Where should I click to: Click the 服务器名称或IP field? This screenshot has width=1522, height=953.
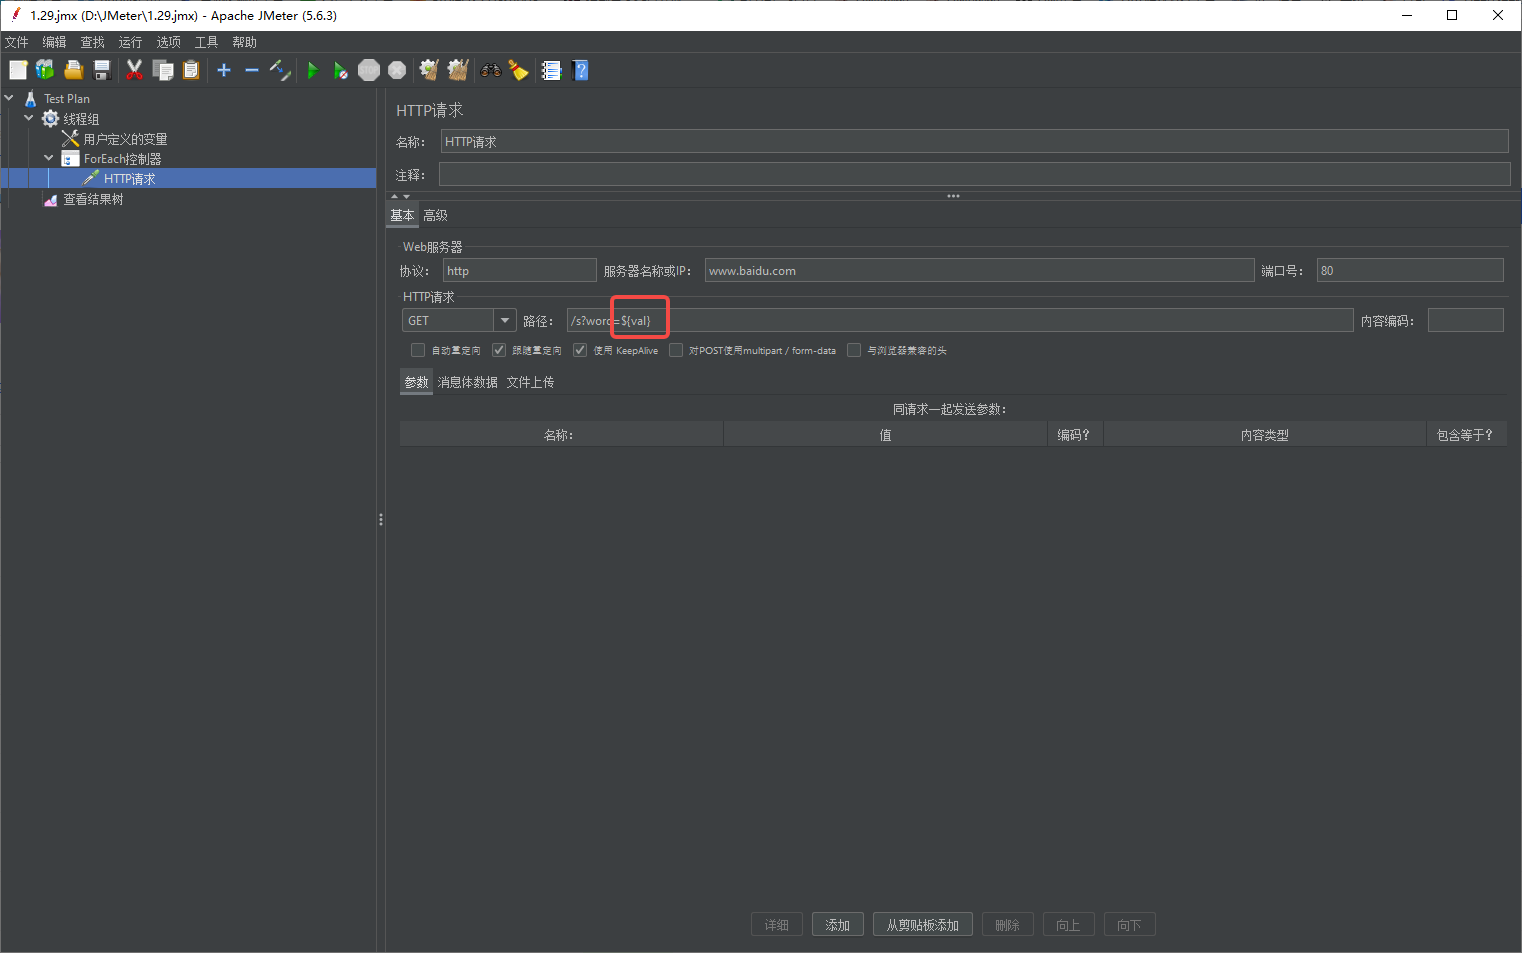tap(979, 270)
